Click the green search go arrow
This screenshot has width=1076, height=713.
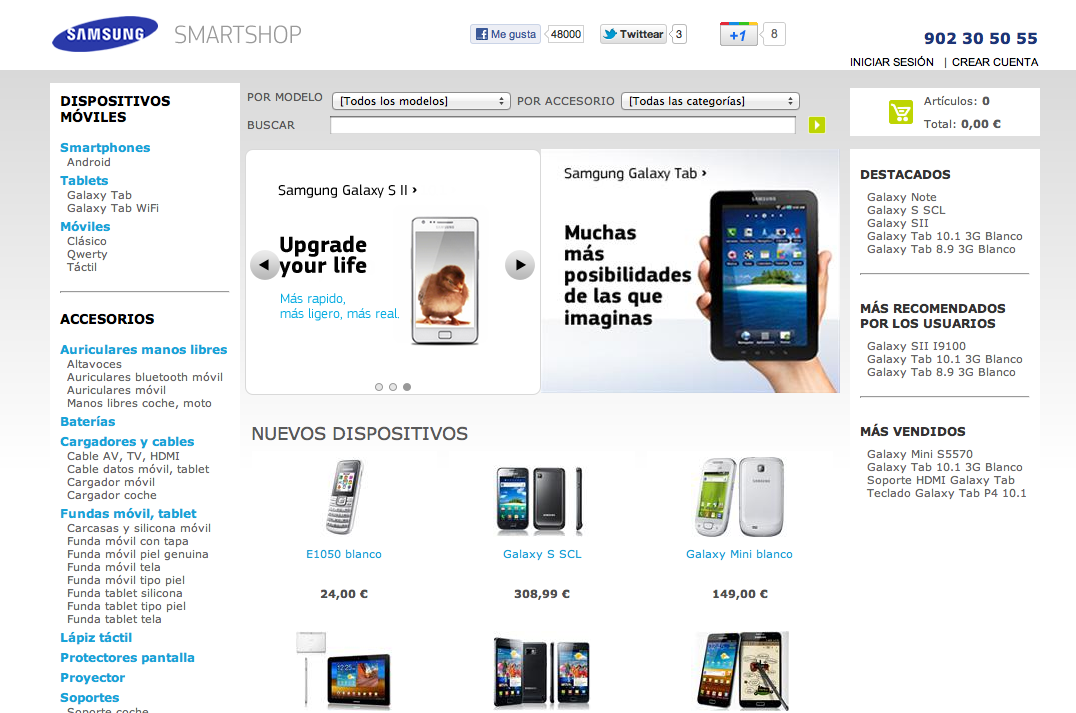[817, 125]
